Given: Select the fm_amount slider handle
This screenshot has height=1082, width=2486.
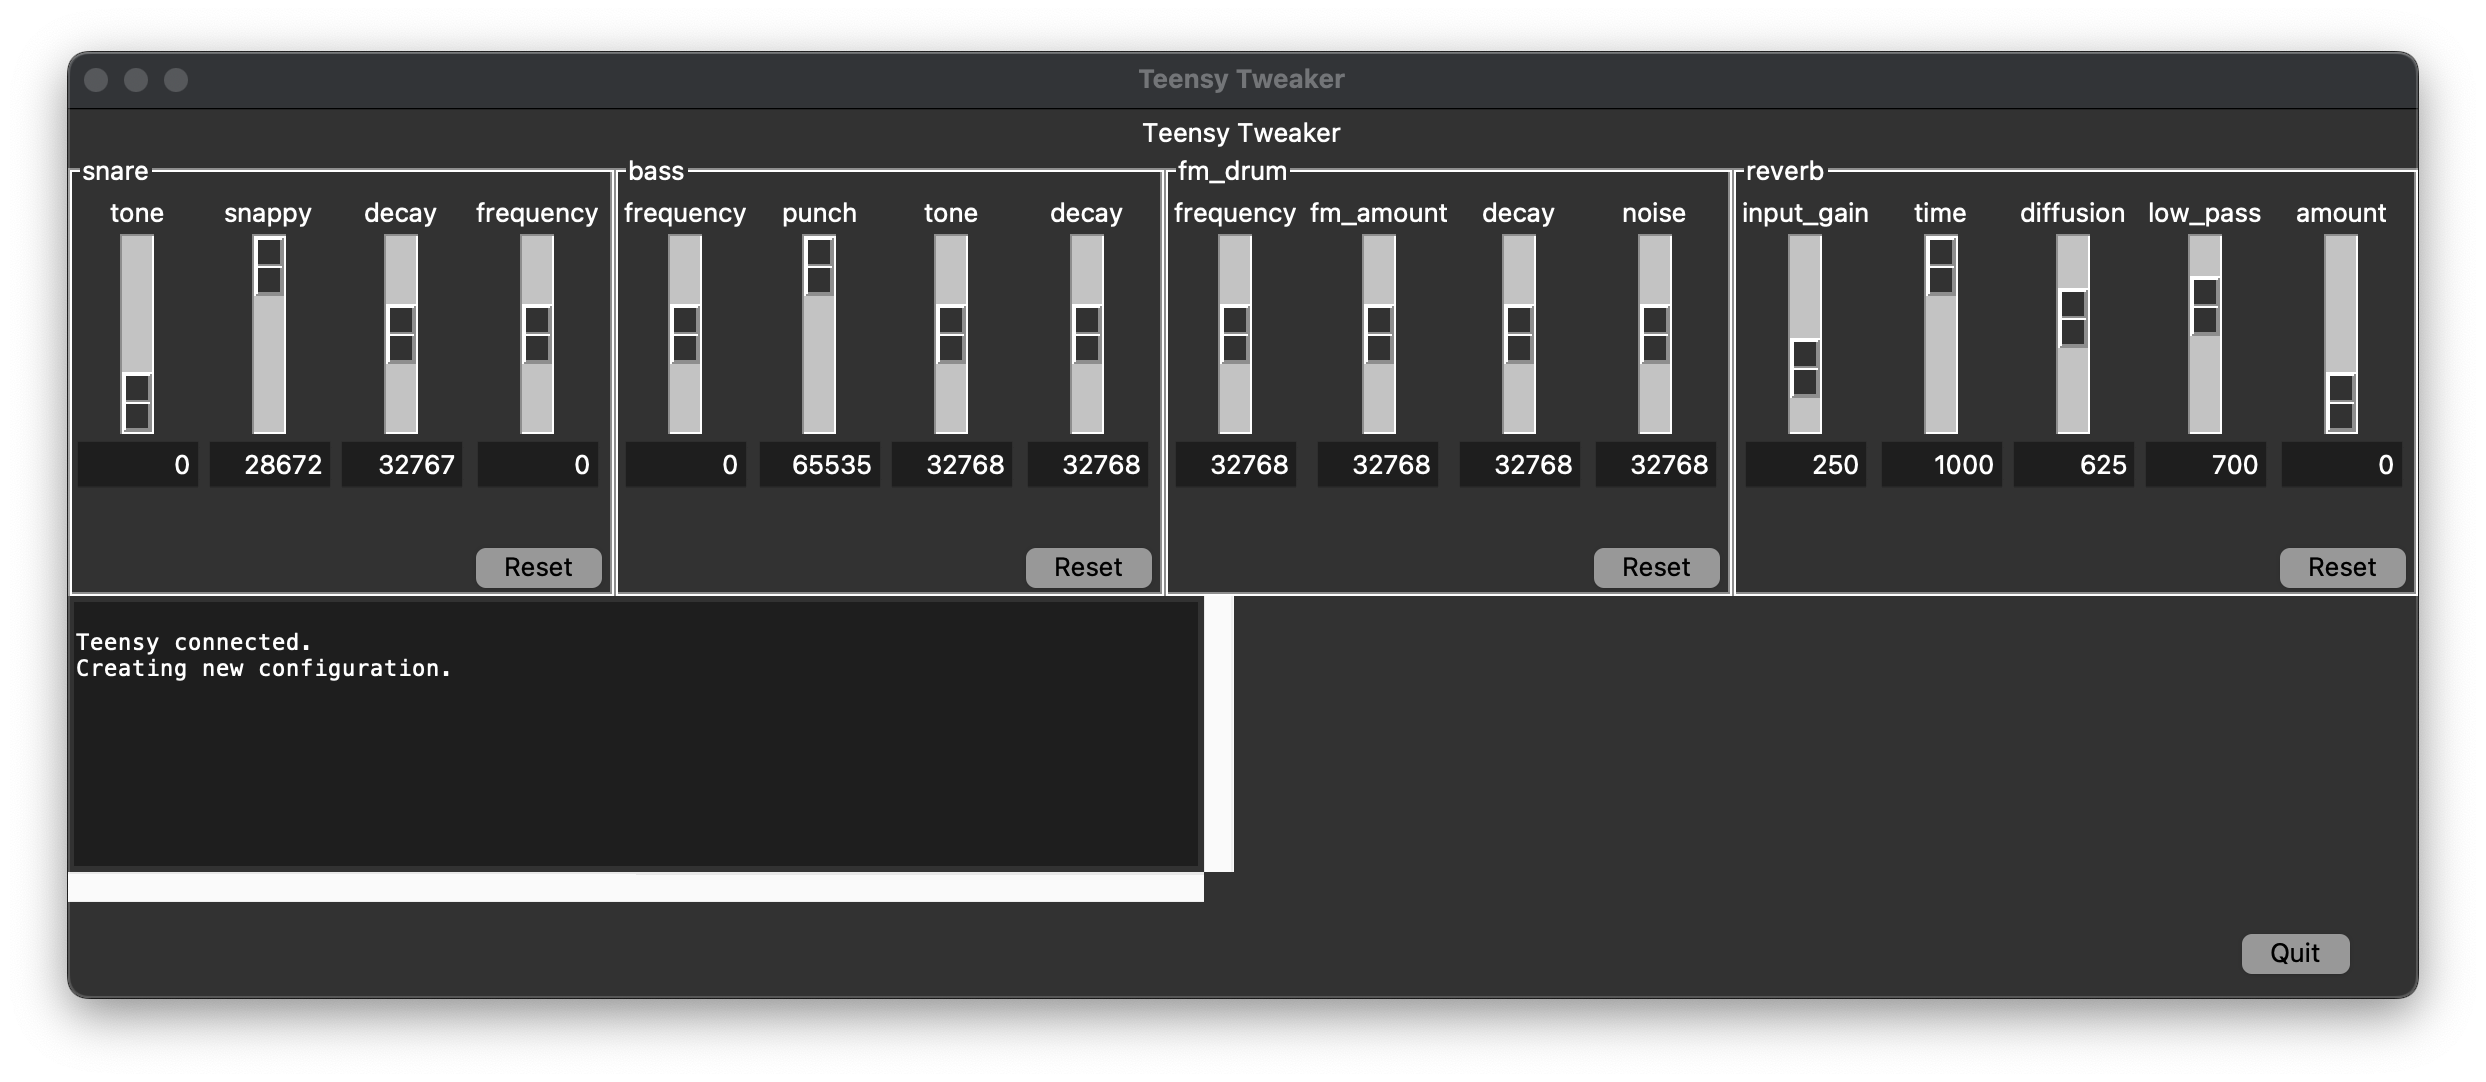Looking at the screenshot, I should [1379, 334].
